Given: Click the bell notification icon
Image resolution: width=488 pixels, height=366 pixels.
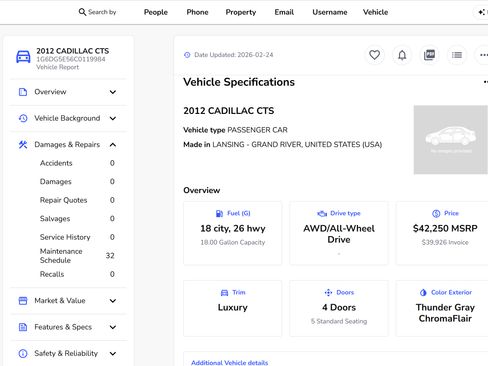Looking at the screenshot, I should (402, 55).
